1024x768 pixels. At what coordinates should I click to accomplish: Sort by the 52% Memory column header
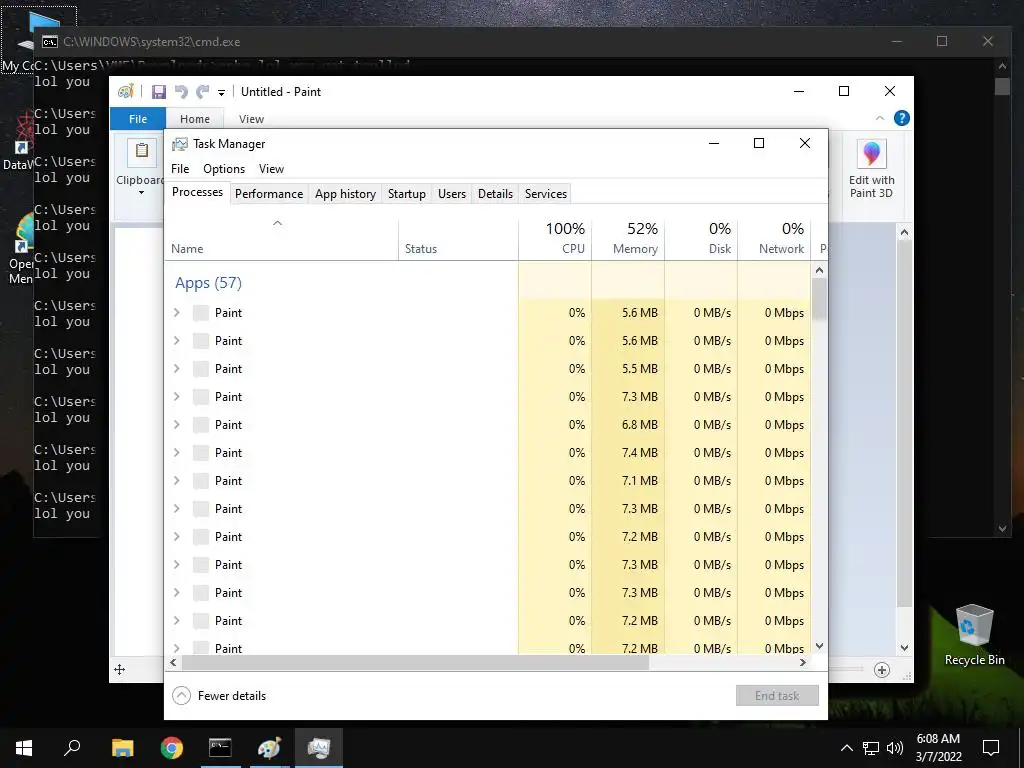[x=628, y=239]
